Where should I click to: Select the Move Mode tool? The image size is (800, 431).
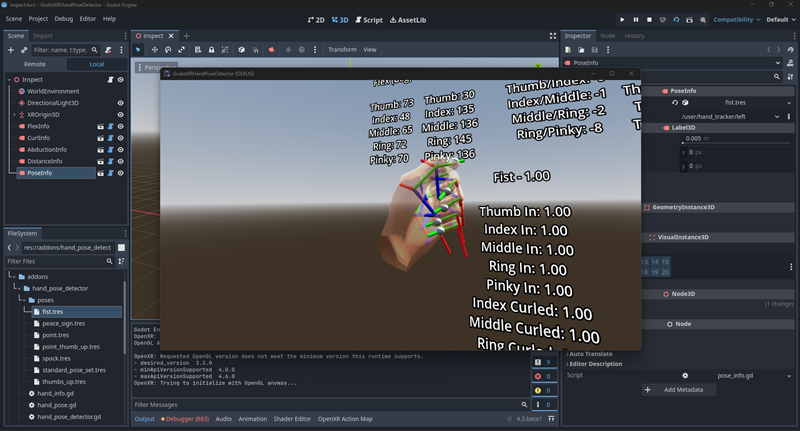pos(154,49)
